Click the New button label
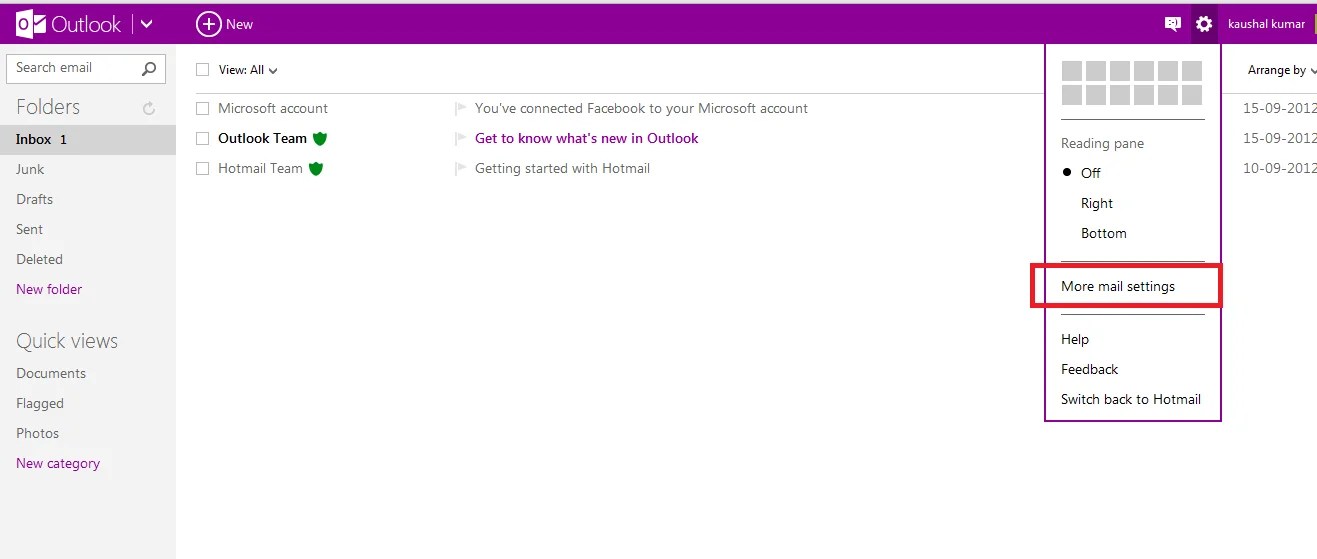1317x559 pixels. [x=240, y=24]
